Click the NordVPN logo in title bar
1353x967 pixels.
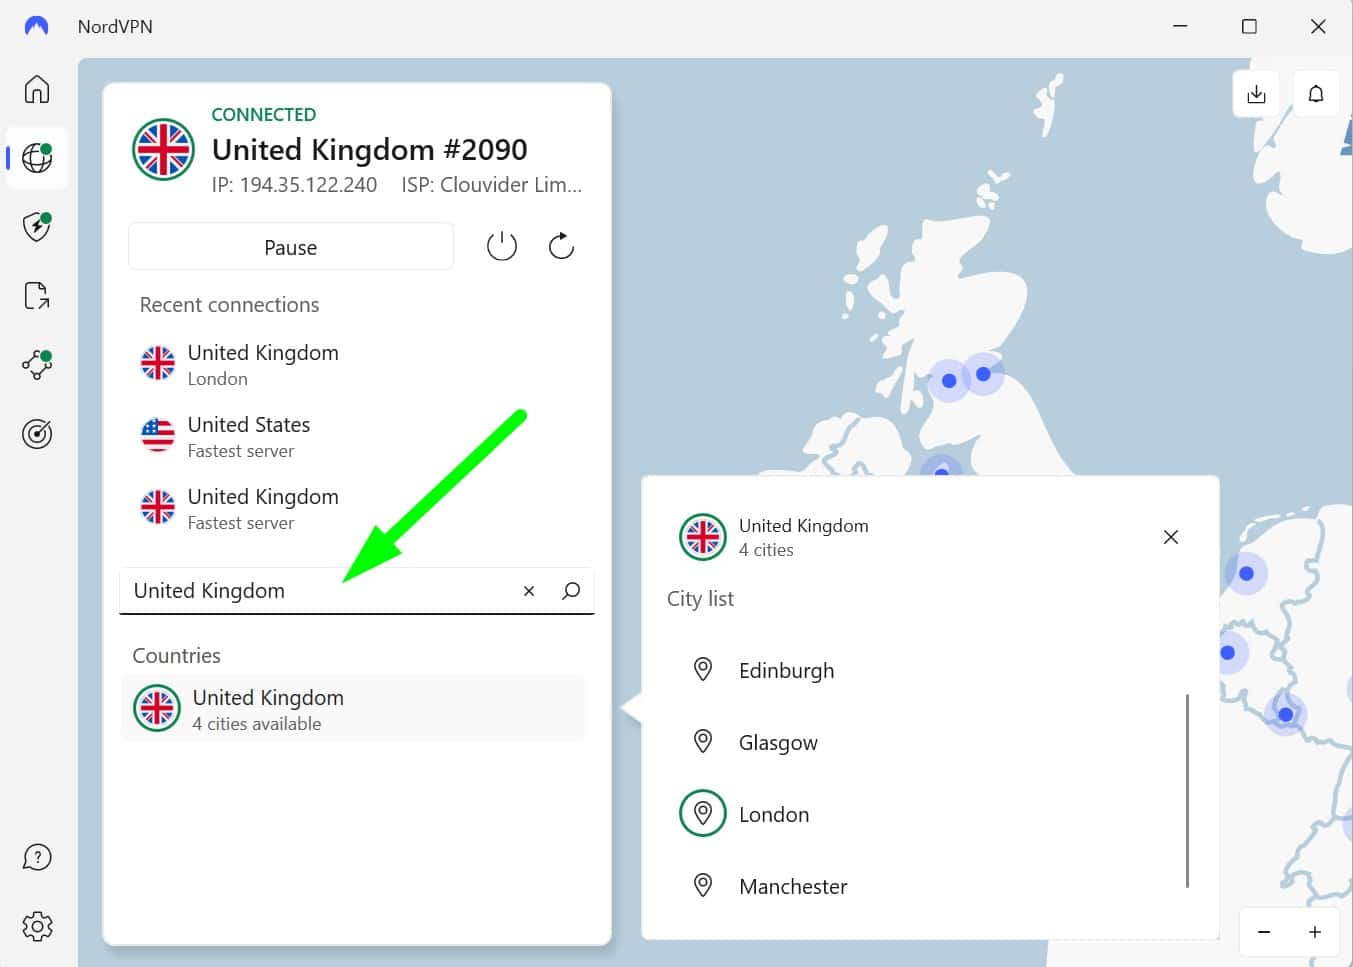click(36, 26)
